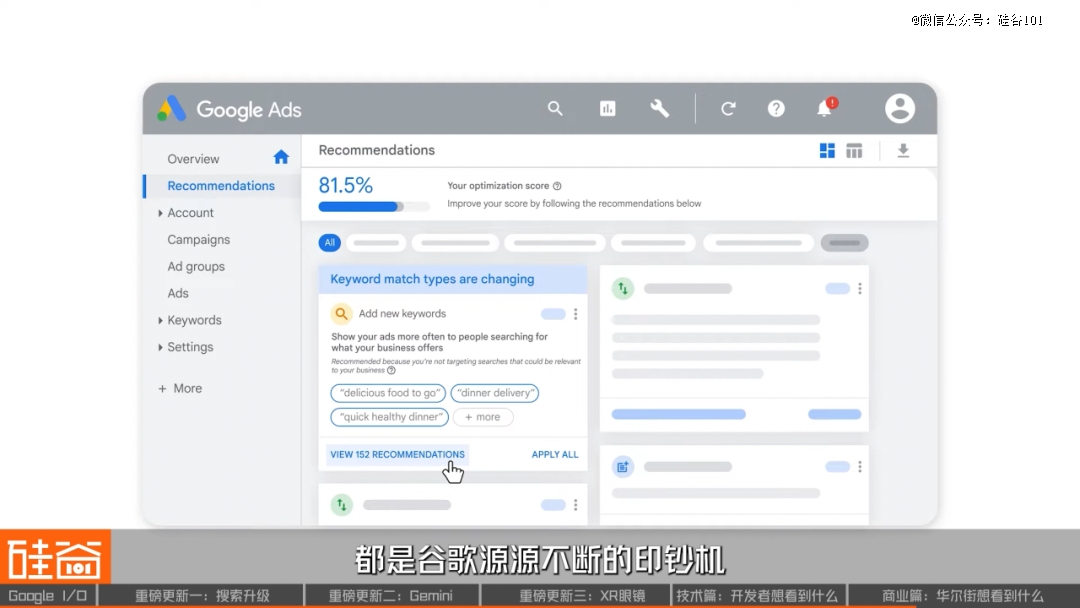Expand the Account section arrow
Viewport: 1080px width, 608px height.
tap(160, 213)
